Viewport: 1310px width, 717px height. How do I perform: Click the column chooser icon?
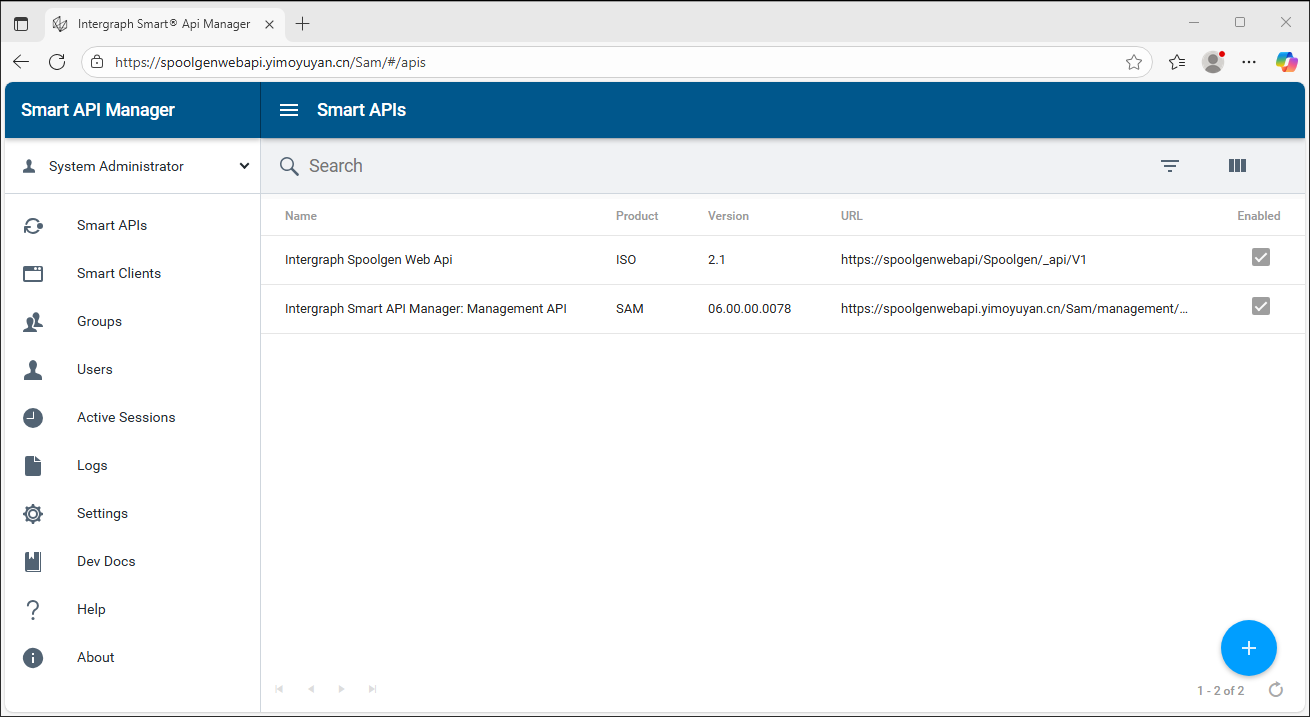point(1237,166)
